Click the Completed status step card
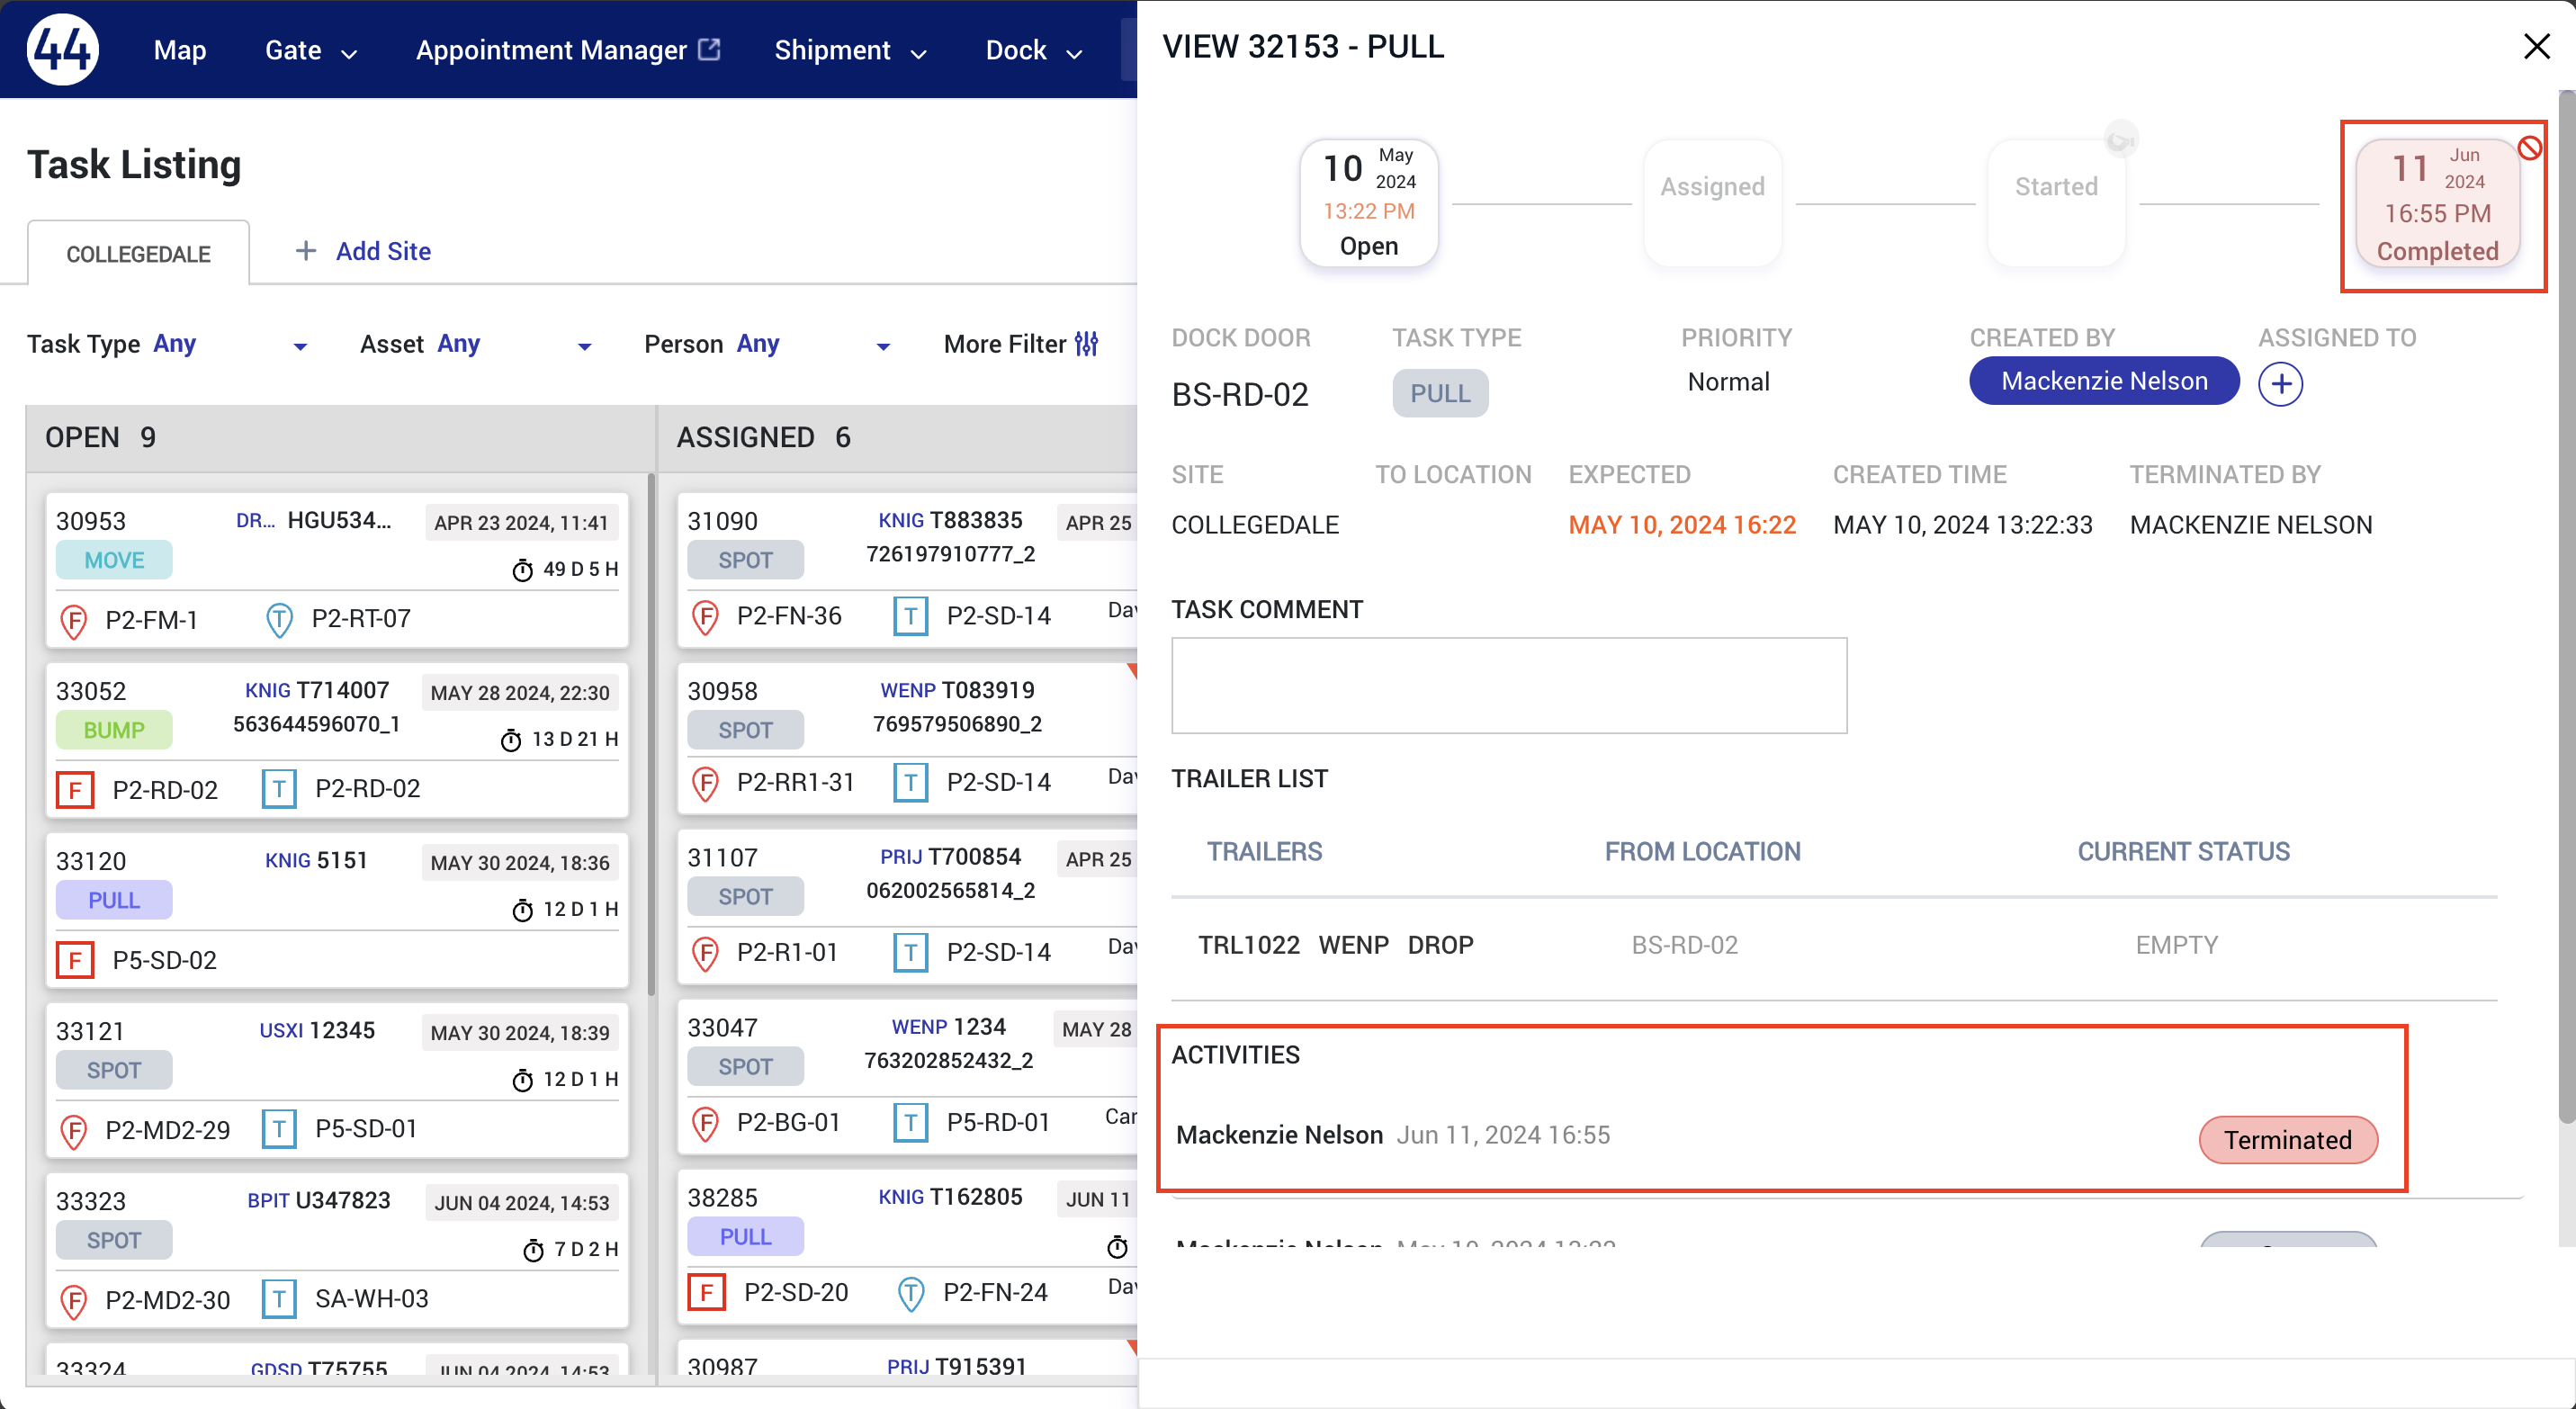2576x1409 pixels. coord(2437,203)
